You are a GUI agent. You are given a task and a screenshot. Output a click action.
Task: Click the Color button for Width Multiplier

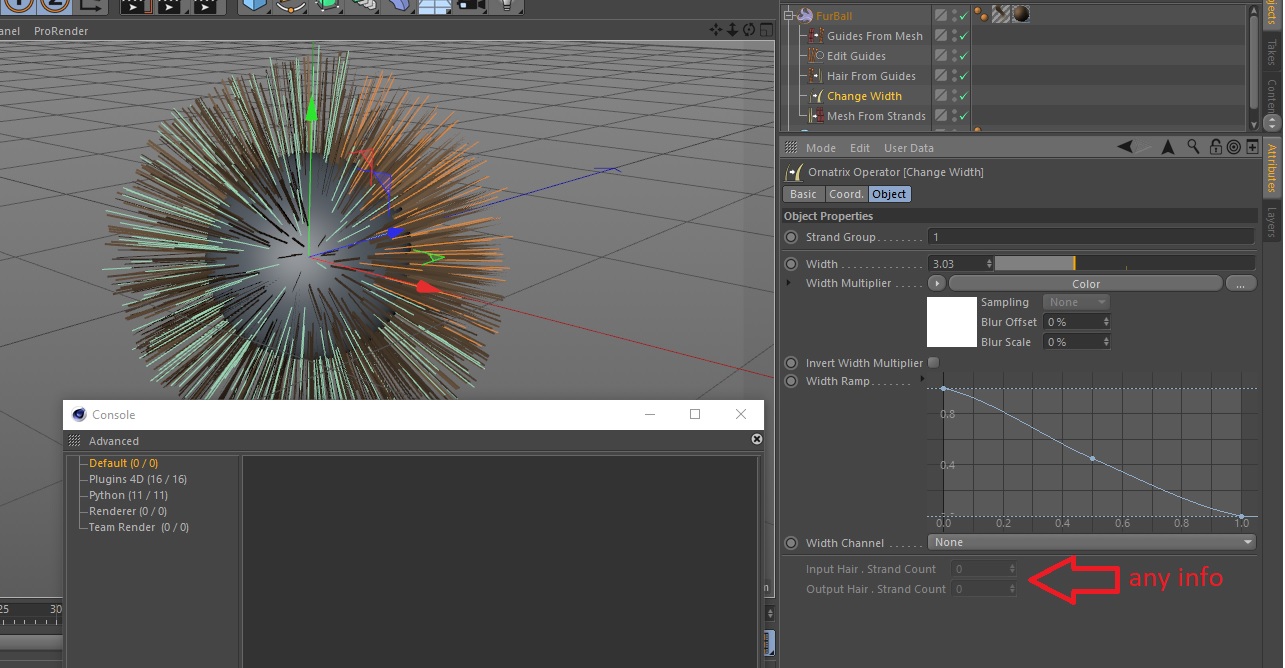(x=1085, y=284)
